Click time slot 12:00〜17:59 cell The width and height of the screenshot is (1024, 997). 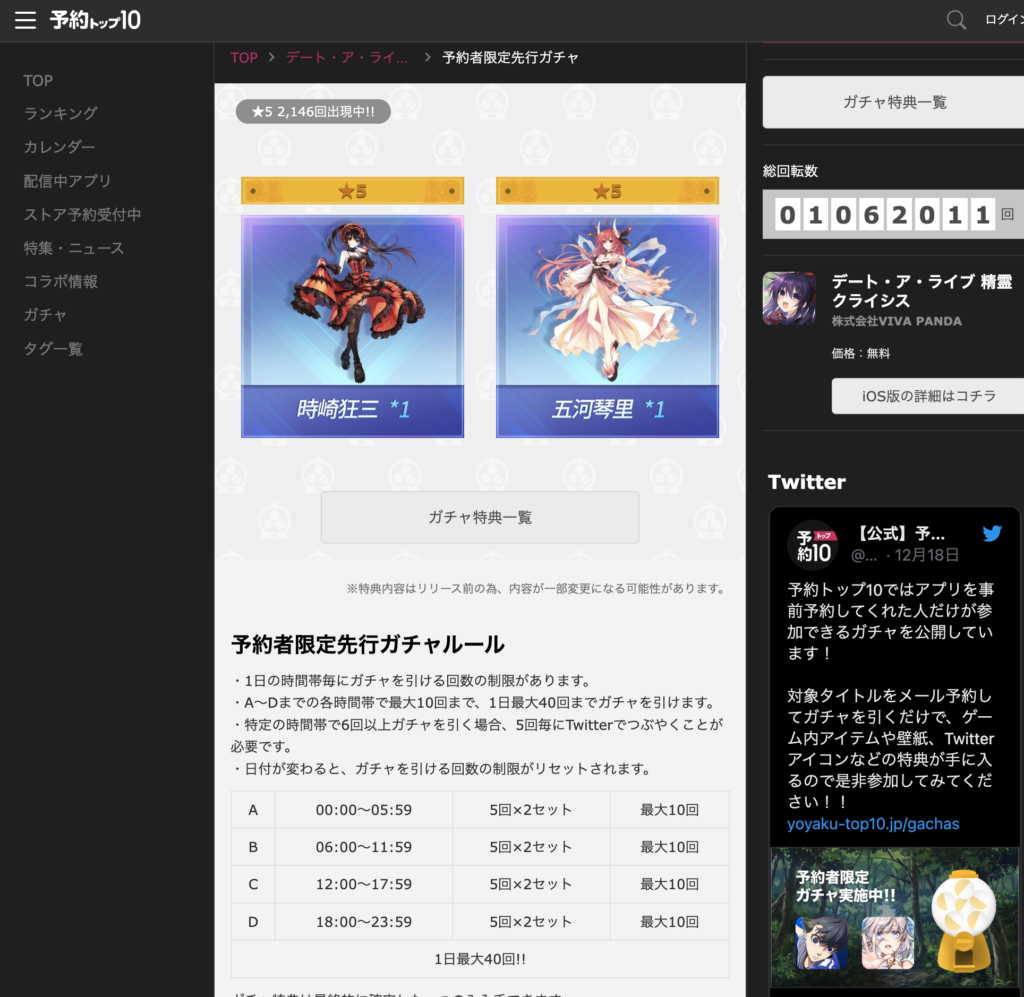coord(364,884)
